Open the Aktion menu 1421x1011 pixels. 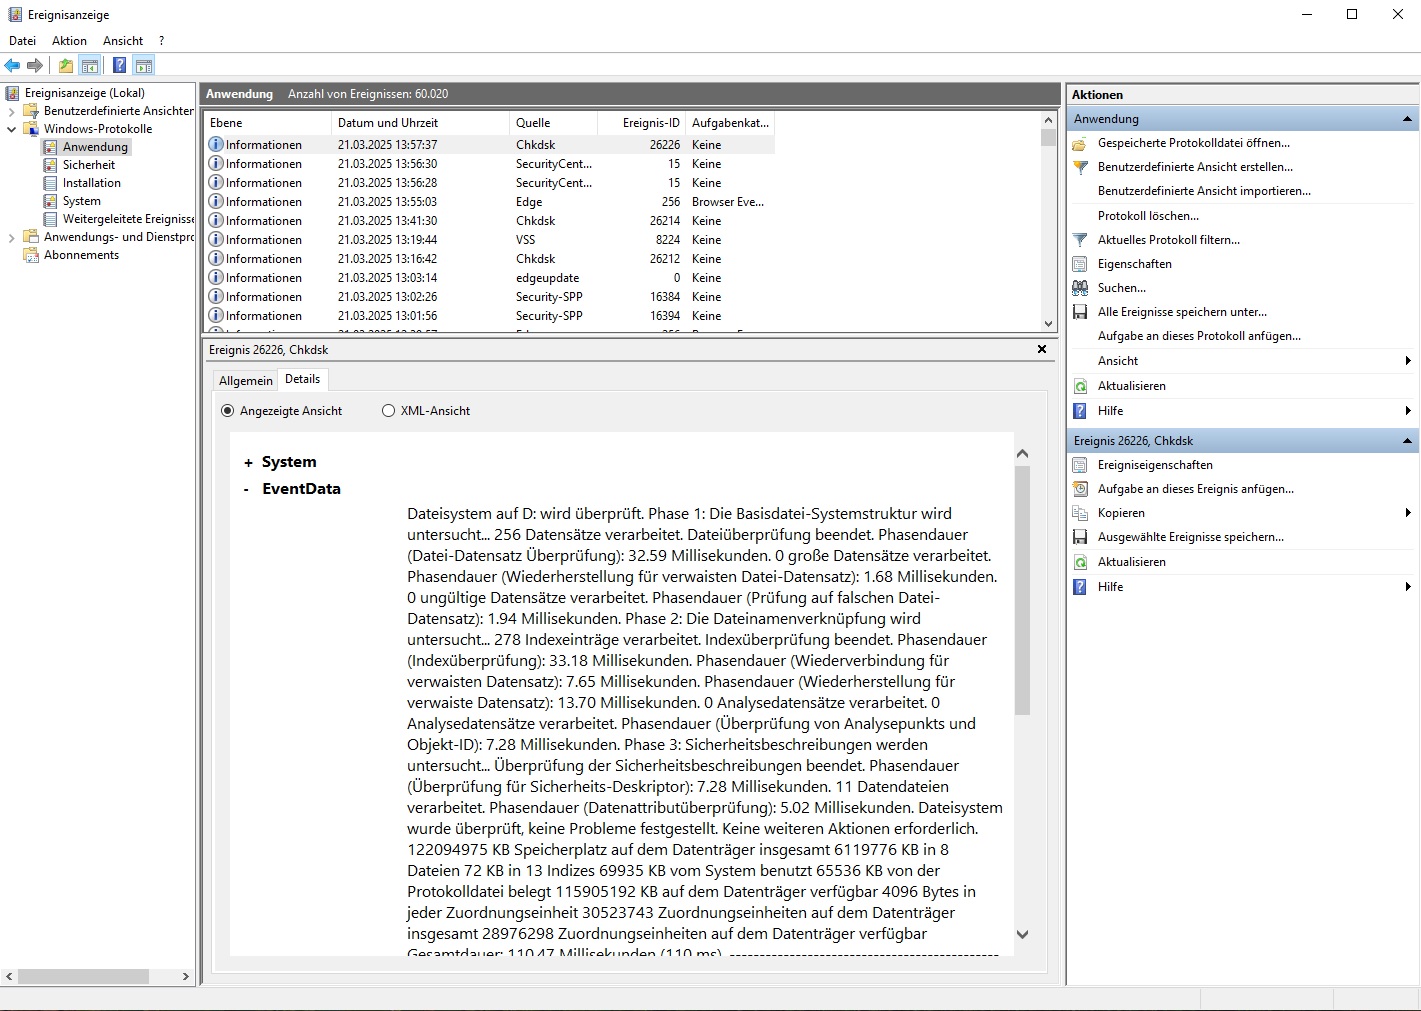tap(69, 41)
